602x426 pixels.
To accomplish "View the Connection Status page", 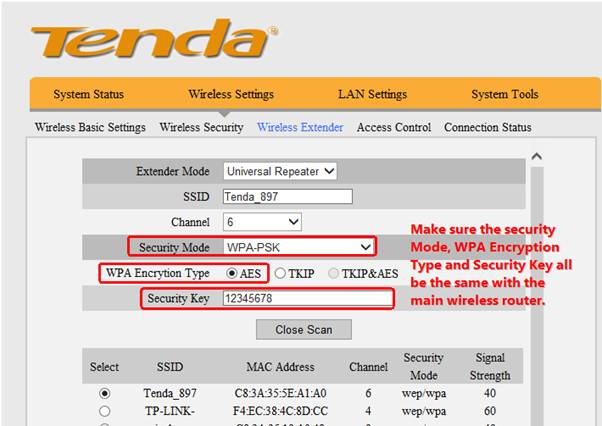I will [x=488, y=127].
